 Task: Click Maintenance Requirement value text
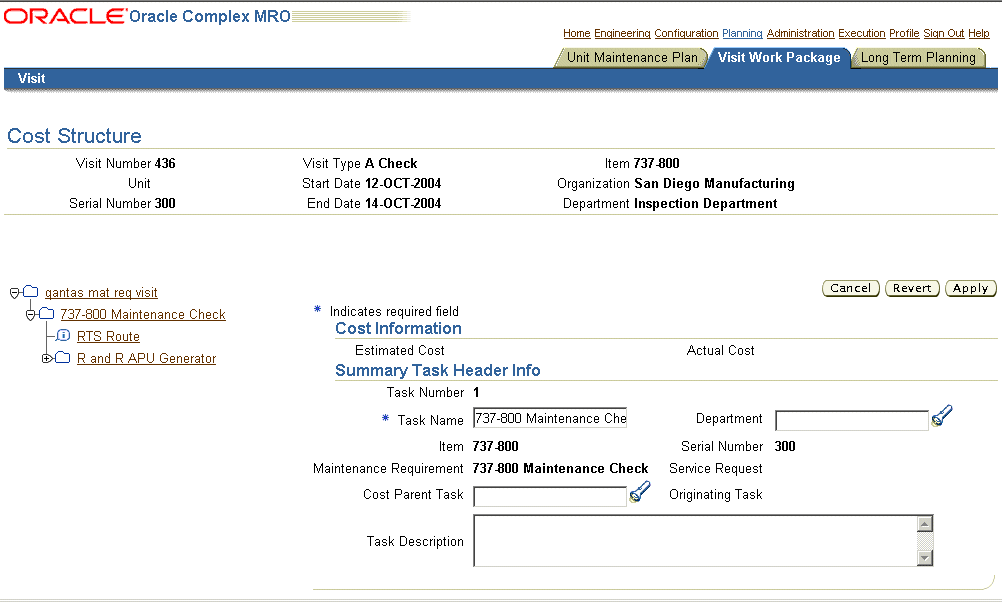tap(560, 468)
